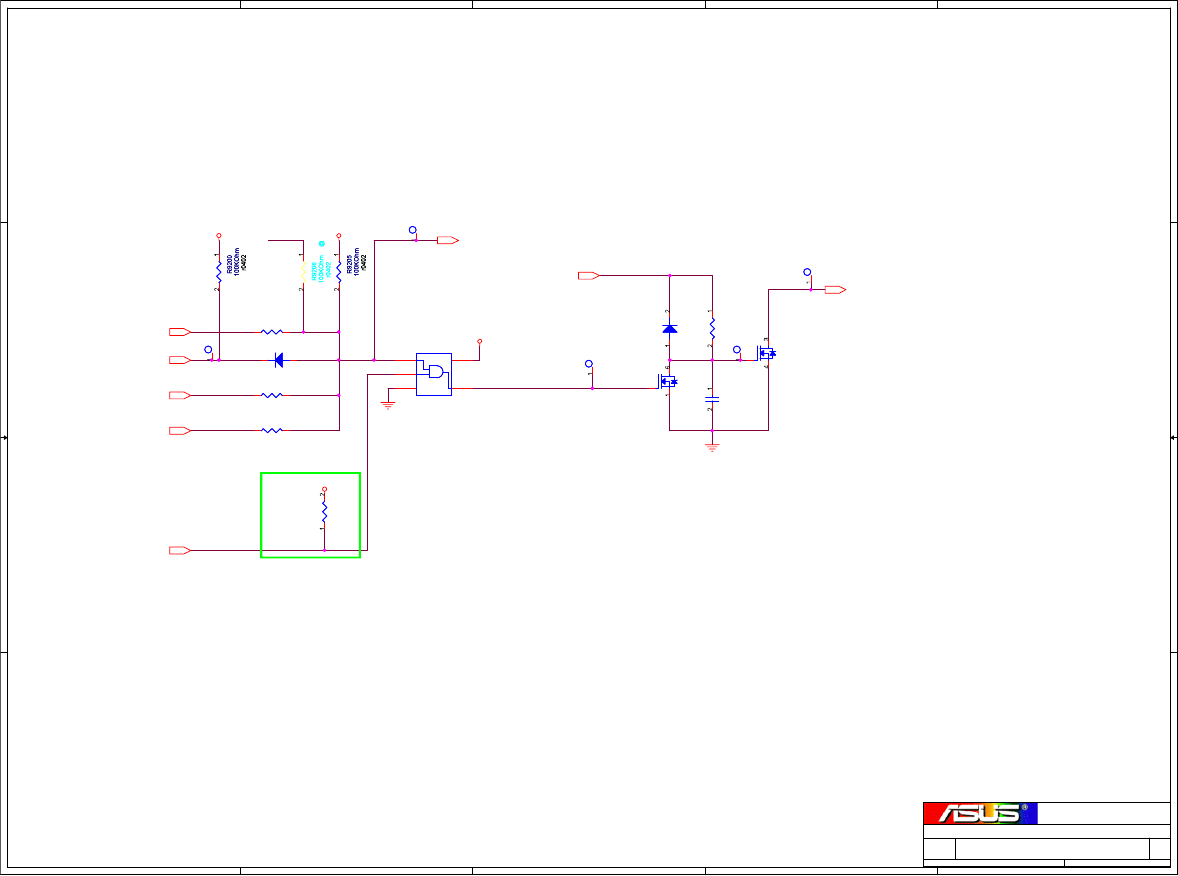Select the MOSFET connected to the right output port
This screenshot has width=1178, height=876.
click(766, 353)
